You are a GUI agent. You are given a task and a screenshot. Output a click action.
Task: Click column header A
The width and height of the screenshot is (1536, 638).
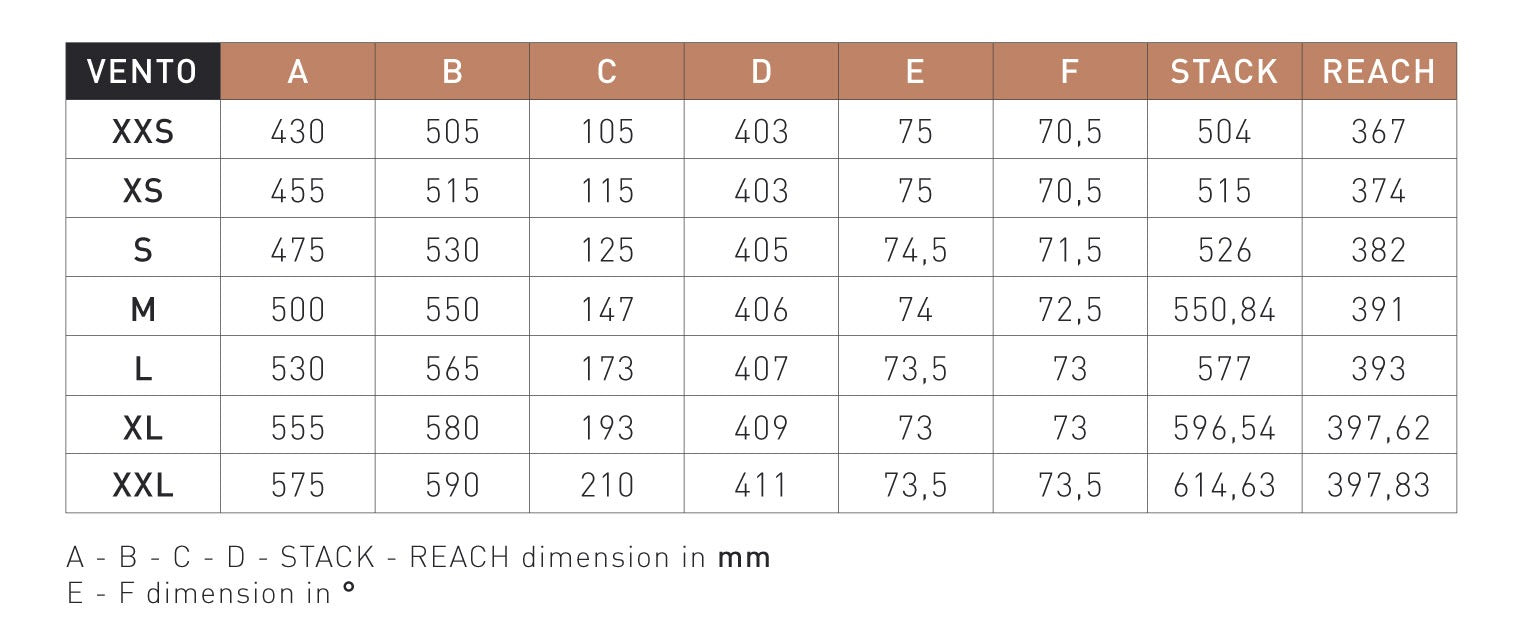[298, 71]
